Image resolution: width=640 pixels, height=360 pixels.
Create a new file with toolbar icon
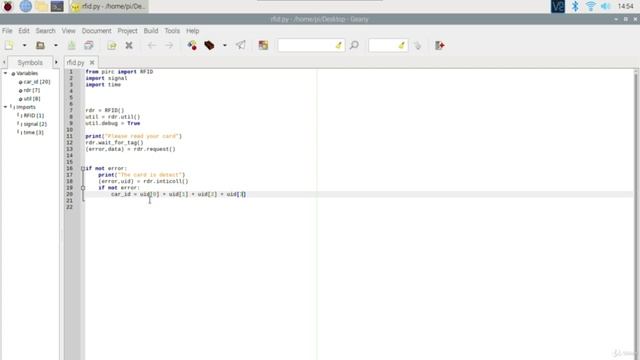coord(9,45)
